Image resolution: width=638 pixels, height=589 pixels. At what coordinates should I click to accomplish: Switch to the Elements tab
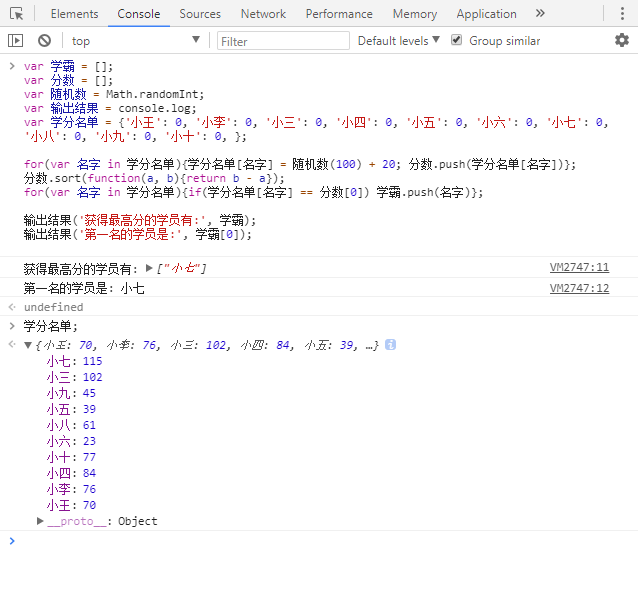(74, 14)
